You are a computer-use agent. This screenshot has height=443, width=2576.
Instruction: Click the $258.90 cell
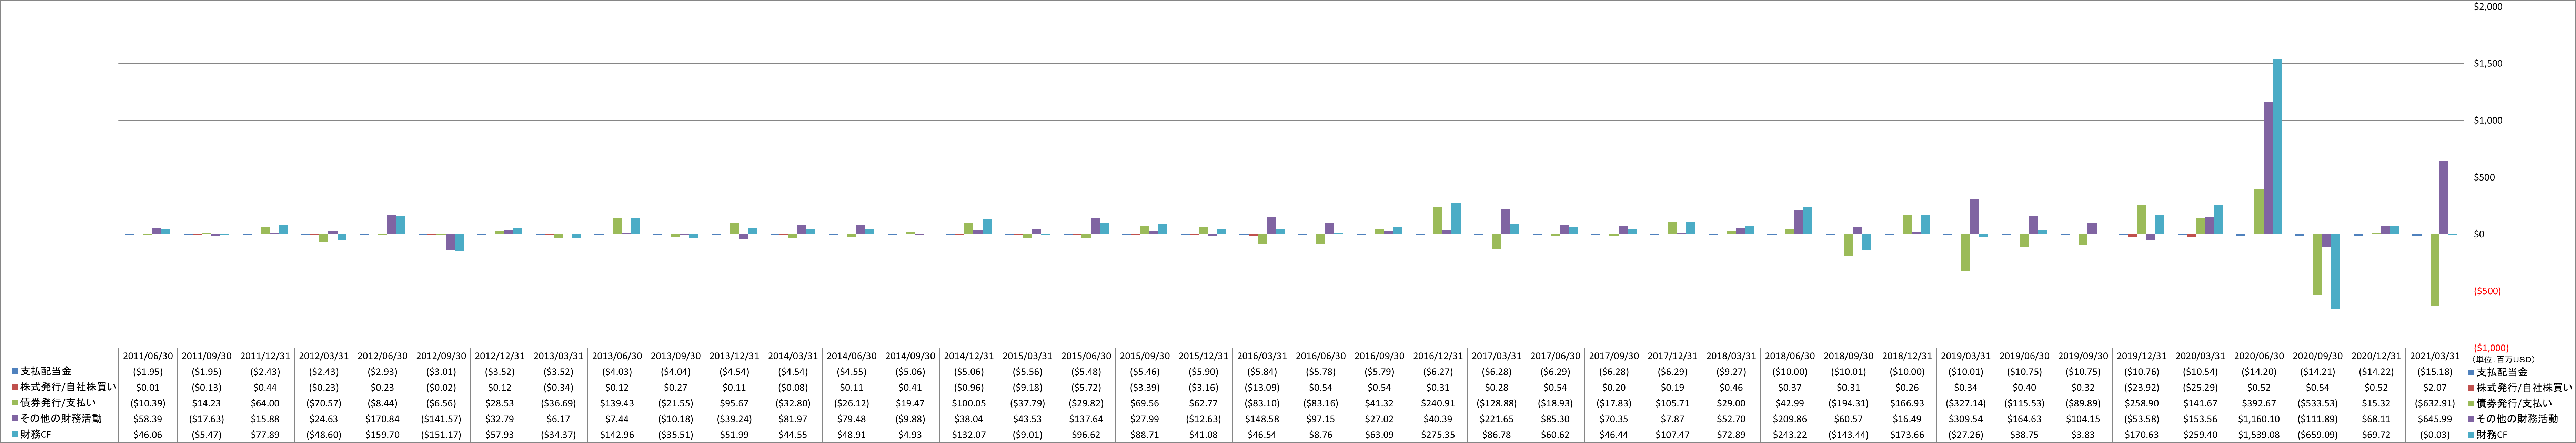2142,403
